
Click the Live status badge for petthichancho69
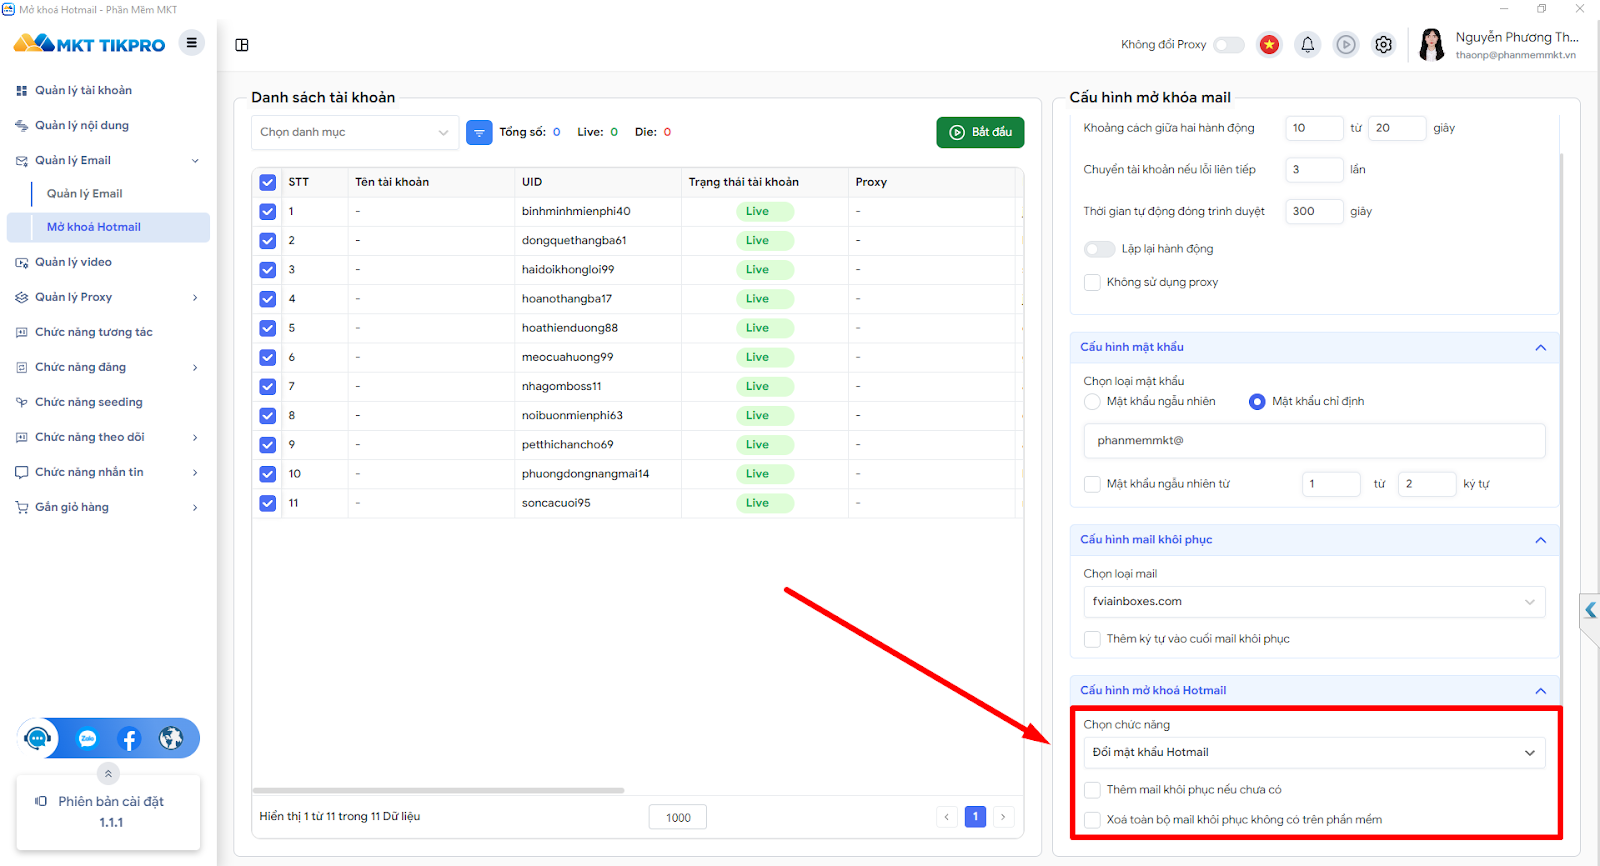(764, 445)
